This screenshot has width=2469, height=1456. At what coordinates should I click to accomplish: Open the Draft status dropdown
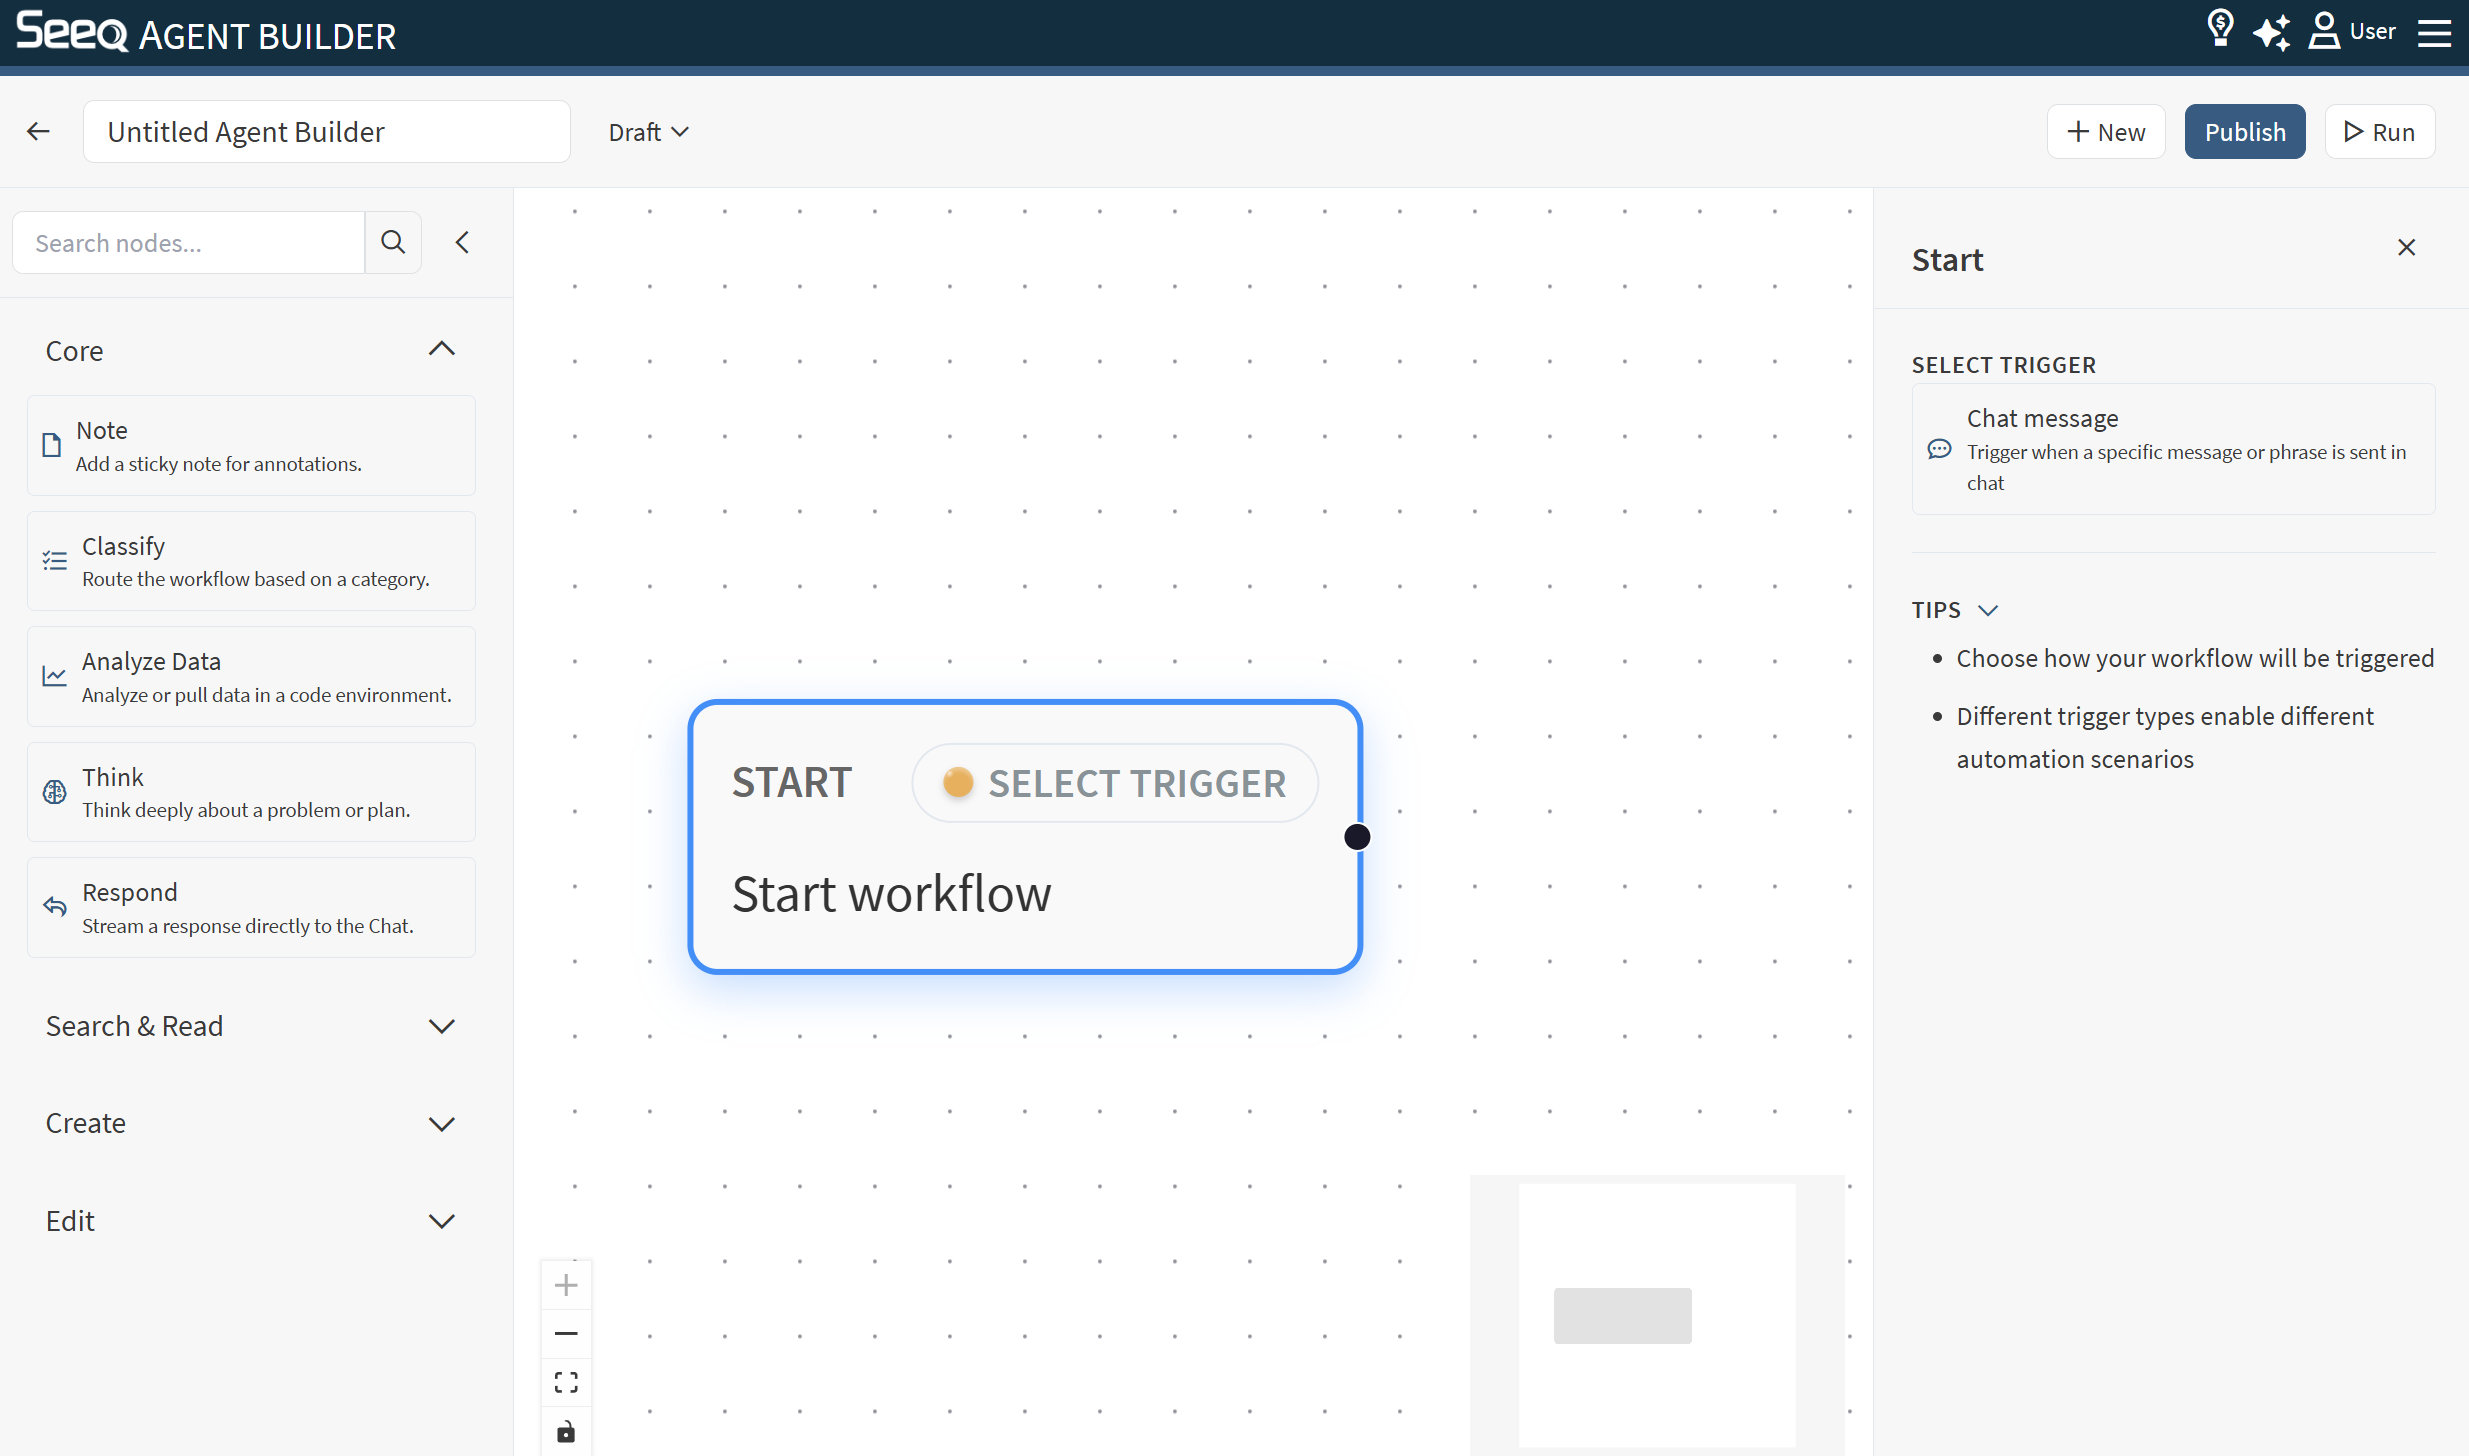(x=648, y=132)
